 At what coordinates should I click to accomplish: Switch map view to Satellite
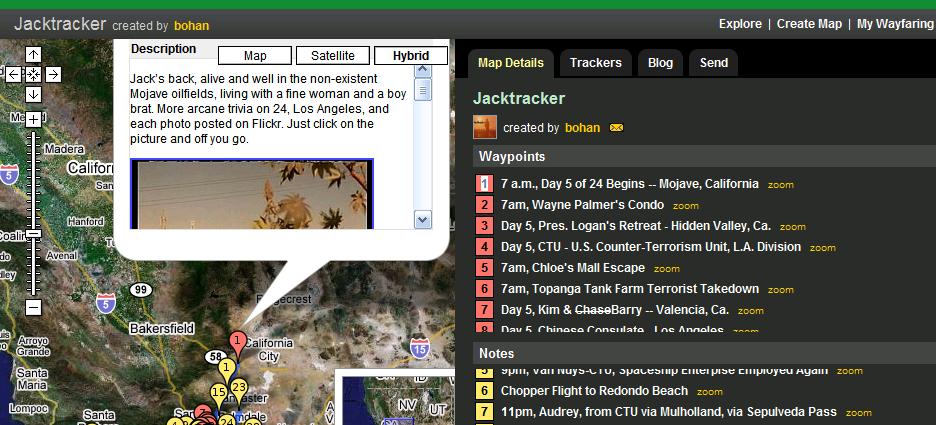coord(333,56)
